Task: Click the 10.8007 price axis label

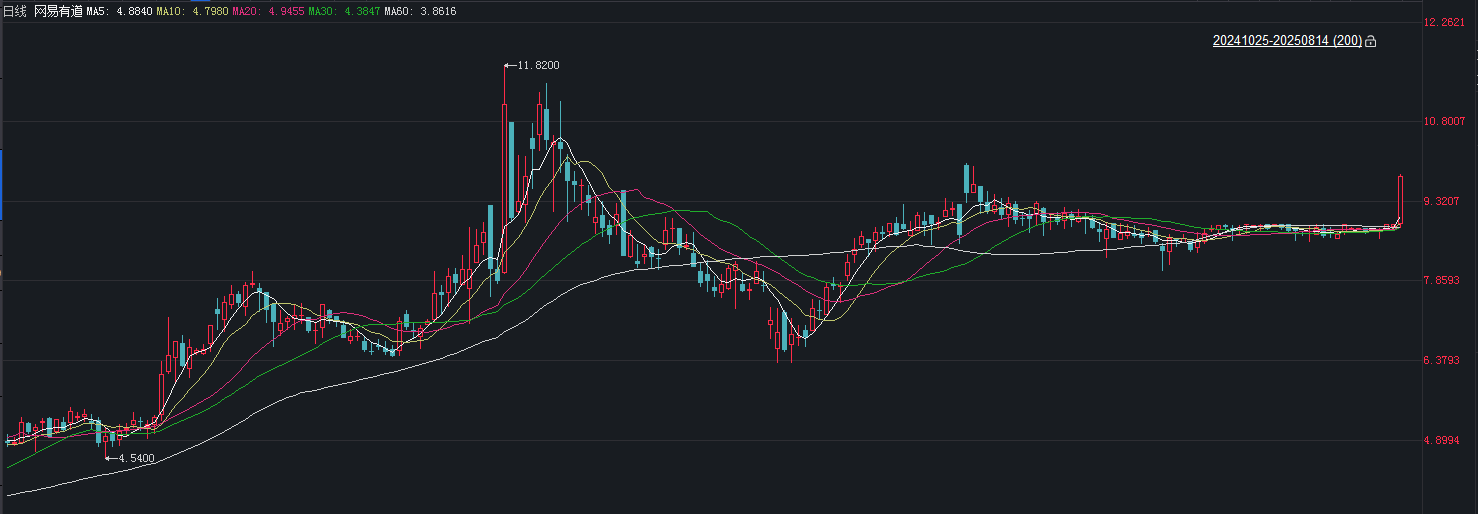Action: tap(1443, 121)
